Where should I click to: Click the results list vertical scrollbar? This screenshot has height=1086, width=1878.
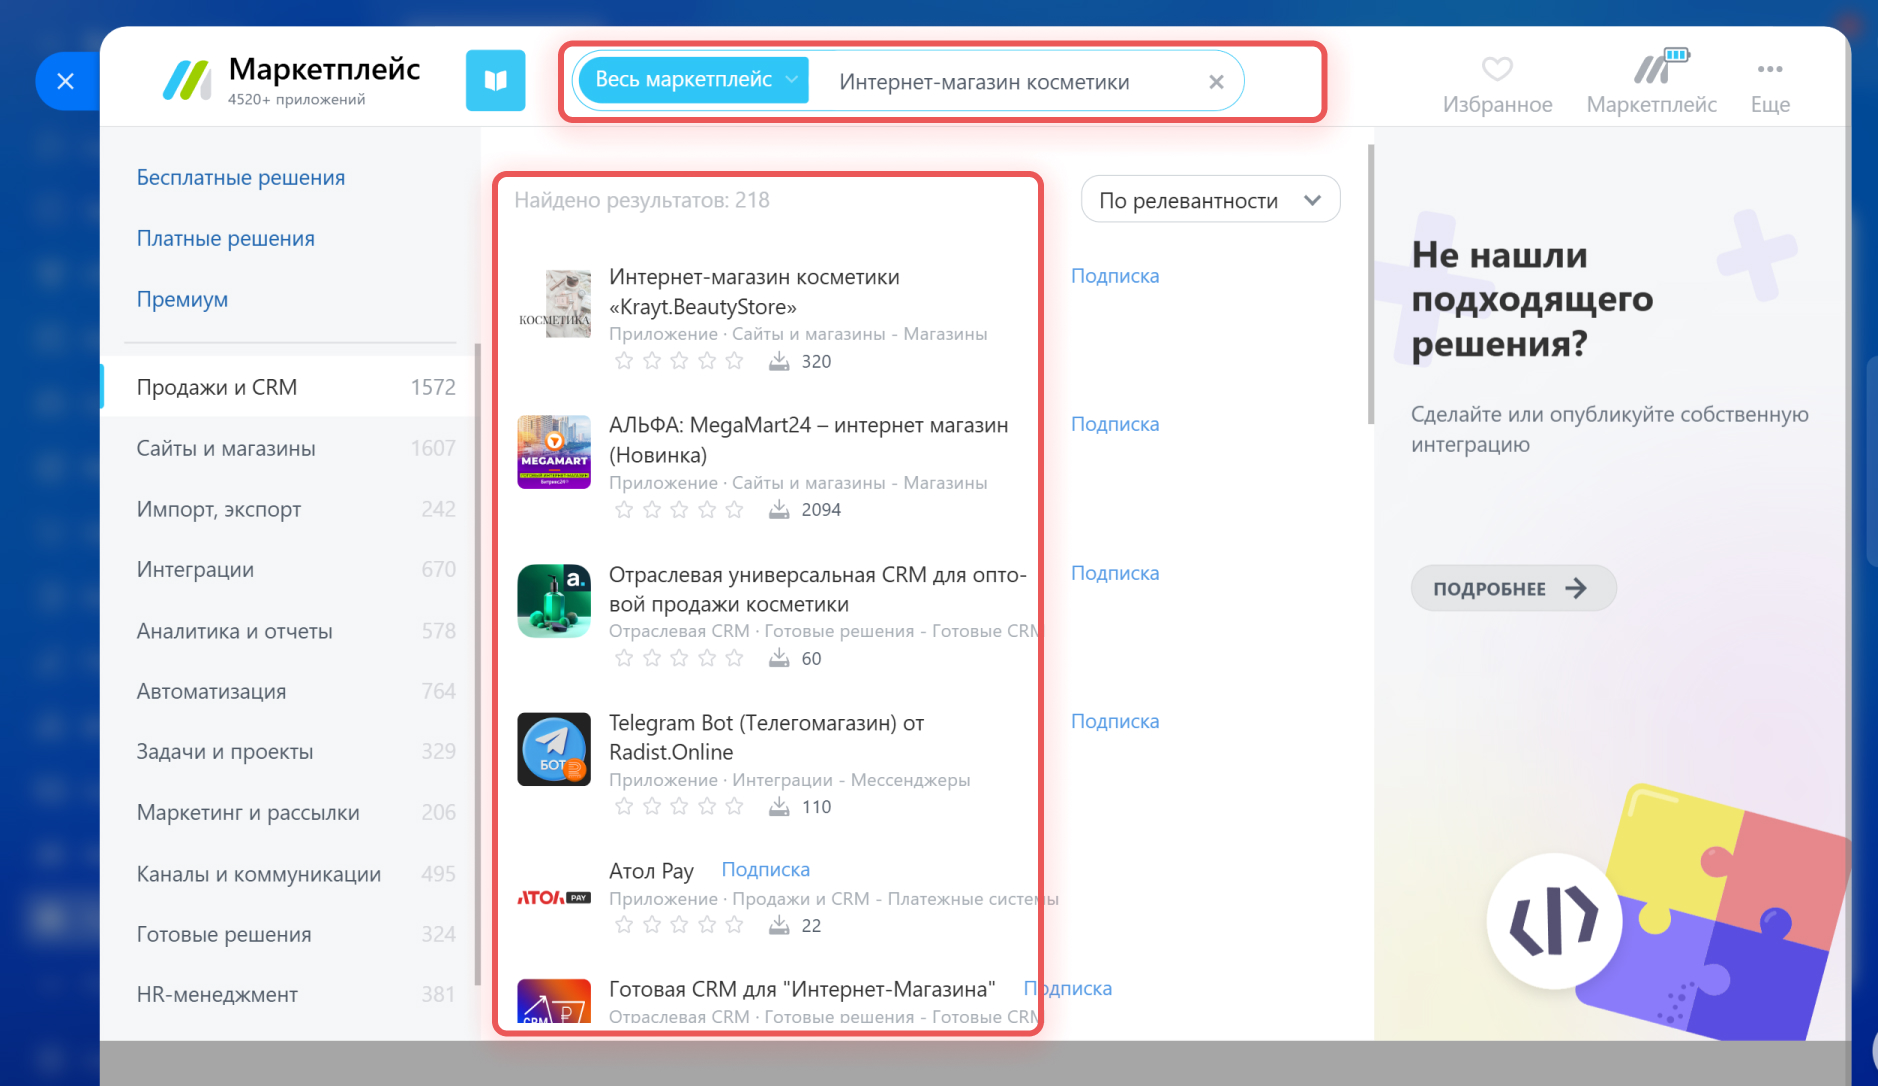click(x=1370, y=285)
